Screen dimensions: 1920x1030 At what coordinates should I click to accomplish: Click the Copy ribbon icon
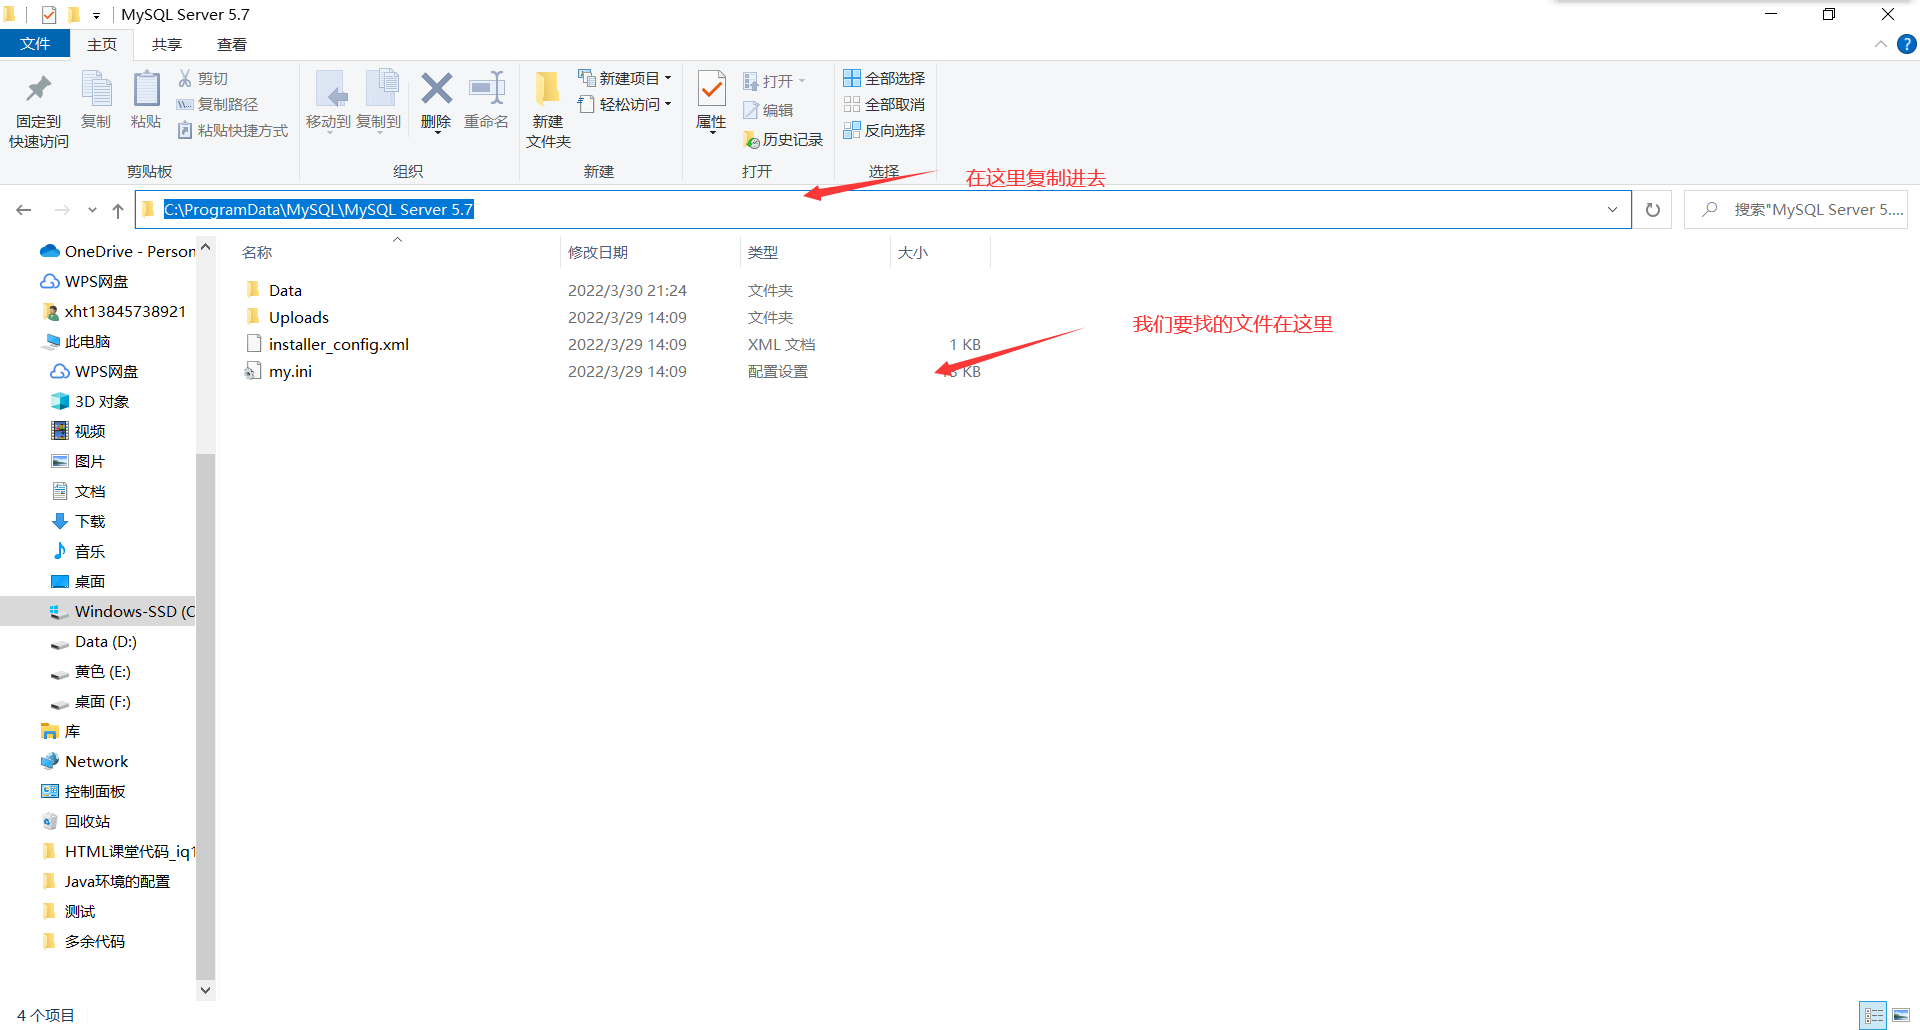[96, 88]
